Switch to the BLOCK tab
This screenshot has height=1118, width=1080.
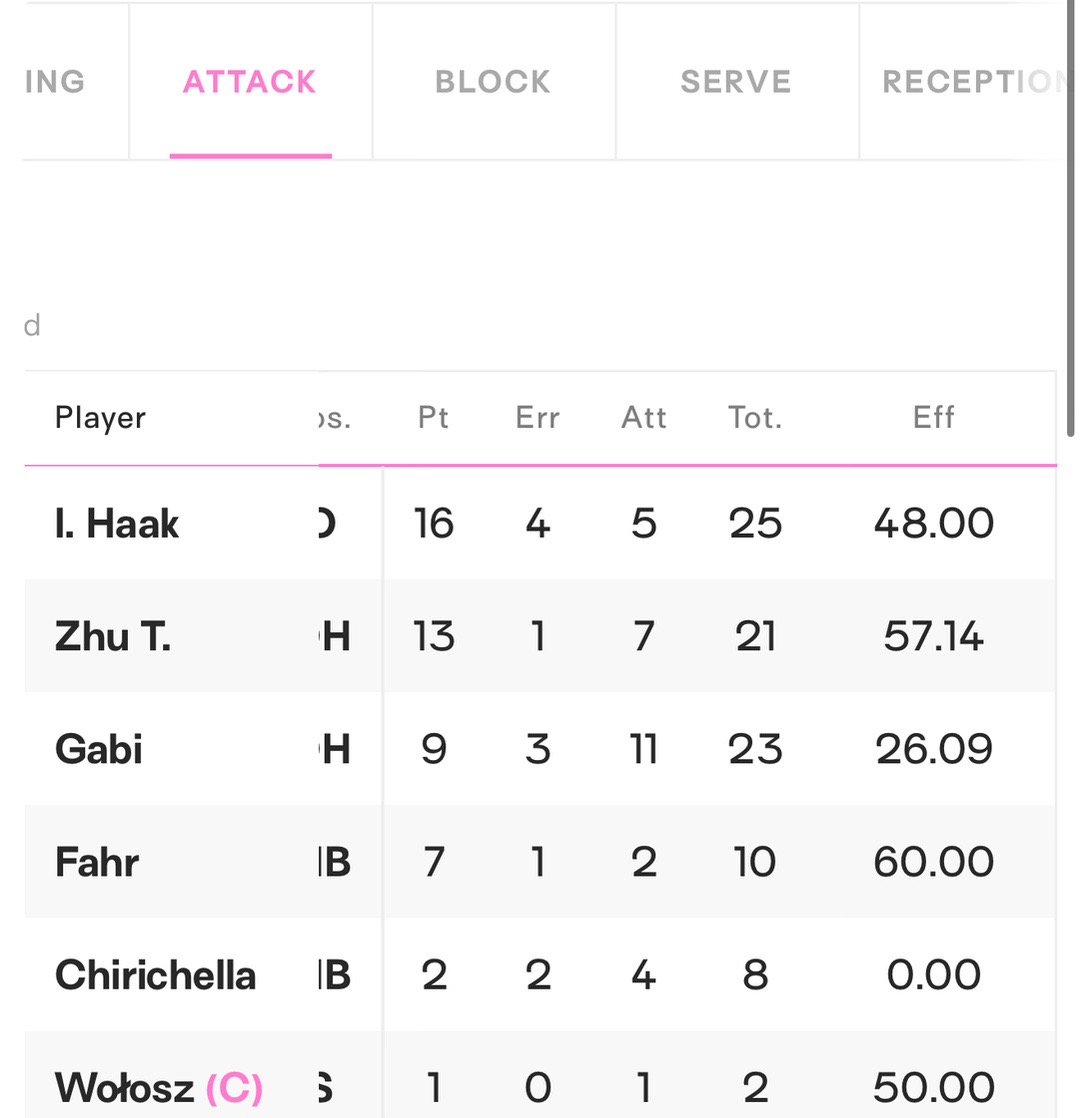click(493, 82)
